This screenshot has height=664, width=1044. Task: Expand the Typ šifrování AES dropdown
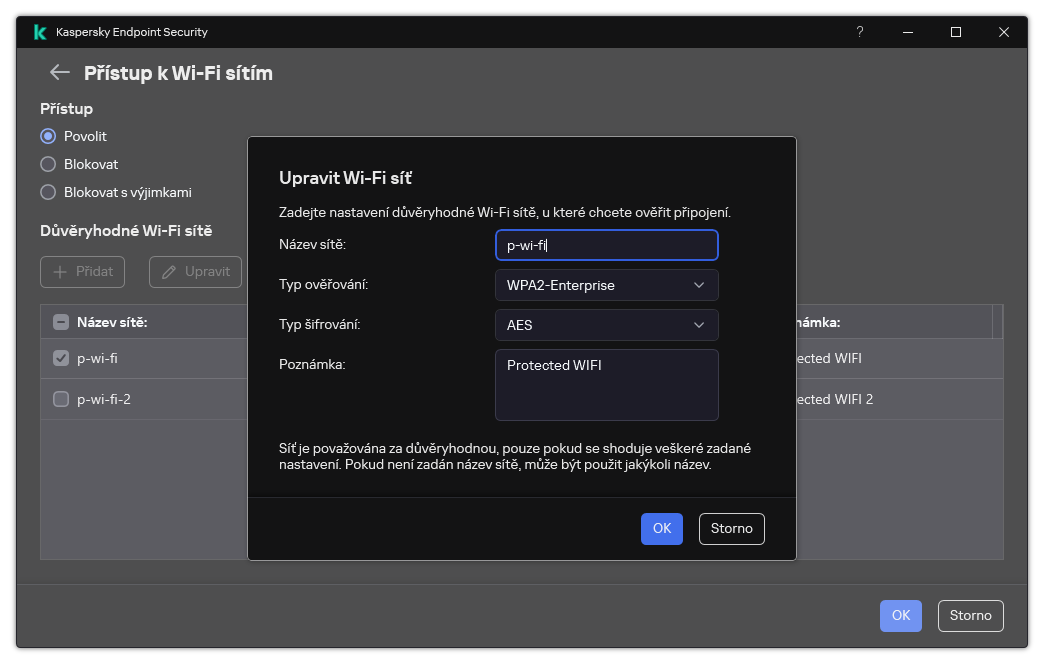[x=606, y=325]
